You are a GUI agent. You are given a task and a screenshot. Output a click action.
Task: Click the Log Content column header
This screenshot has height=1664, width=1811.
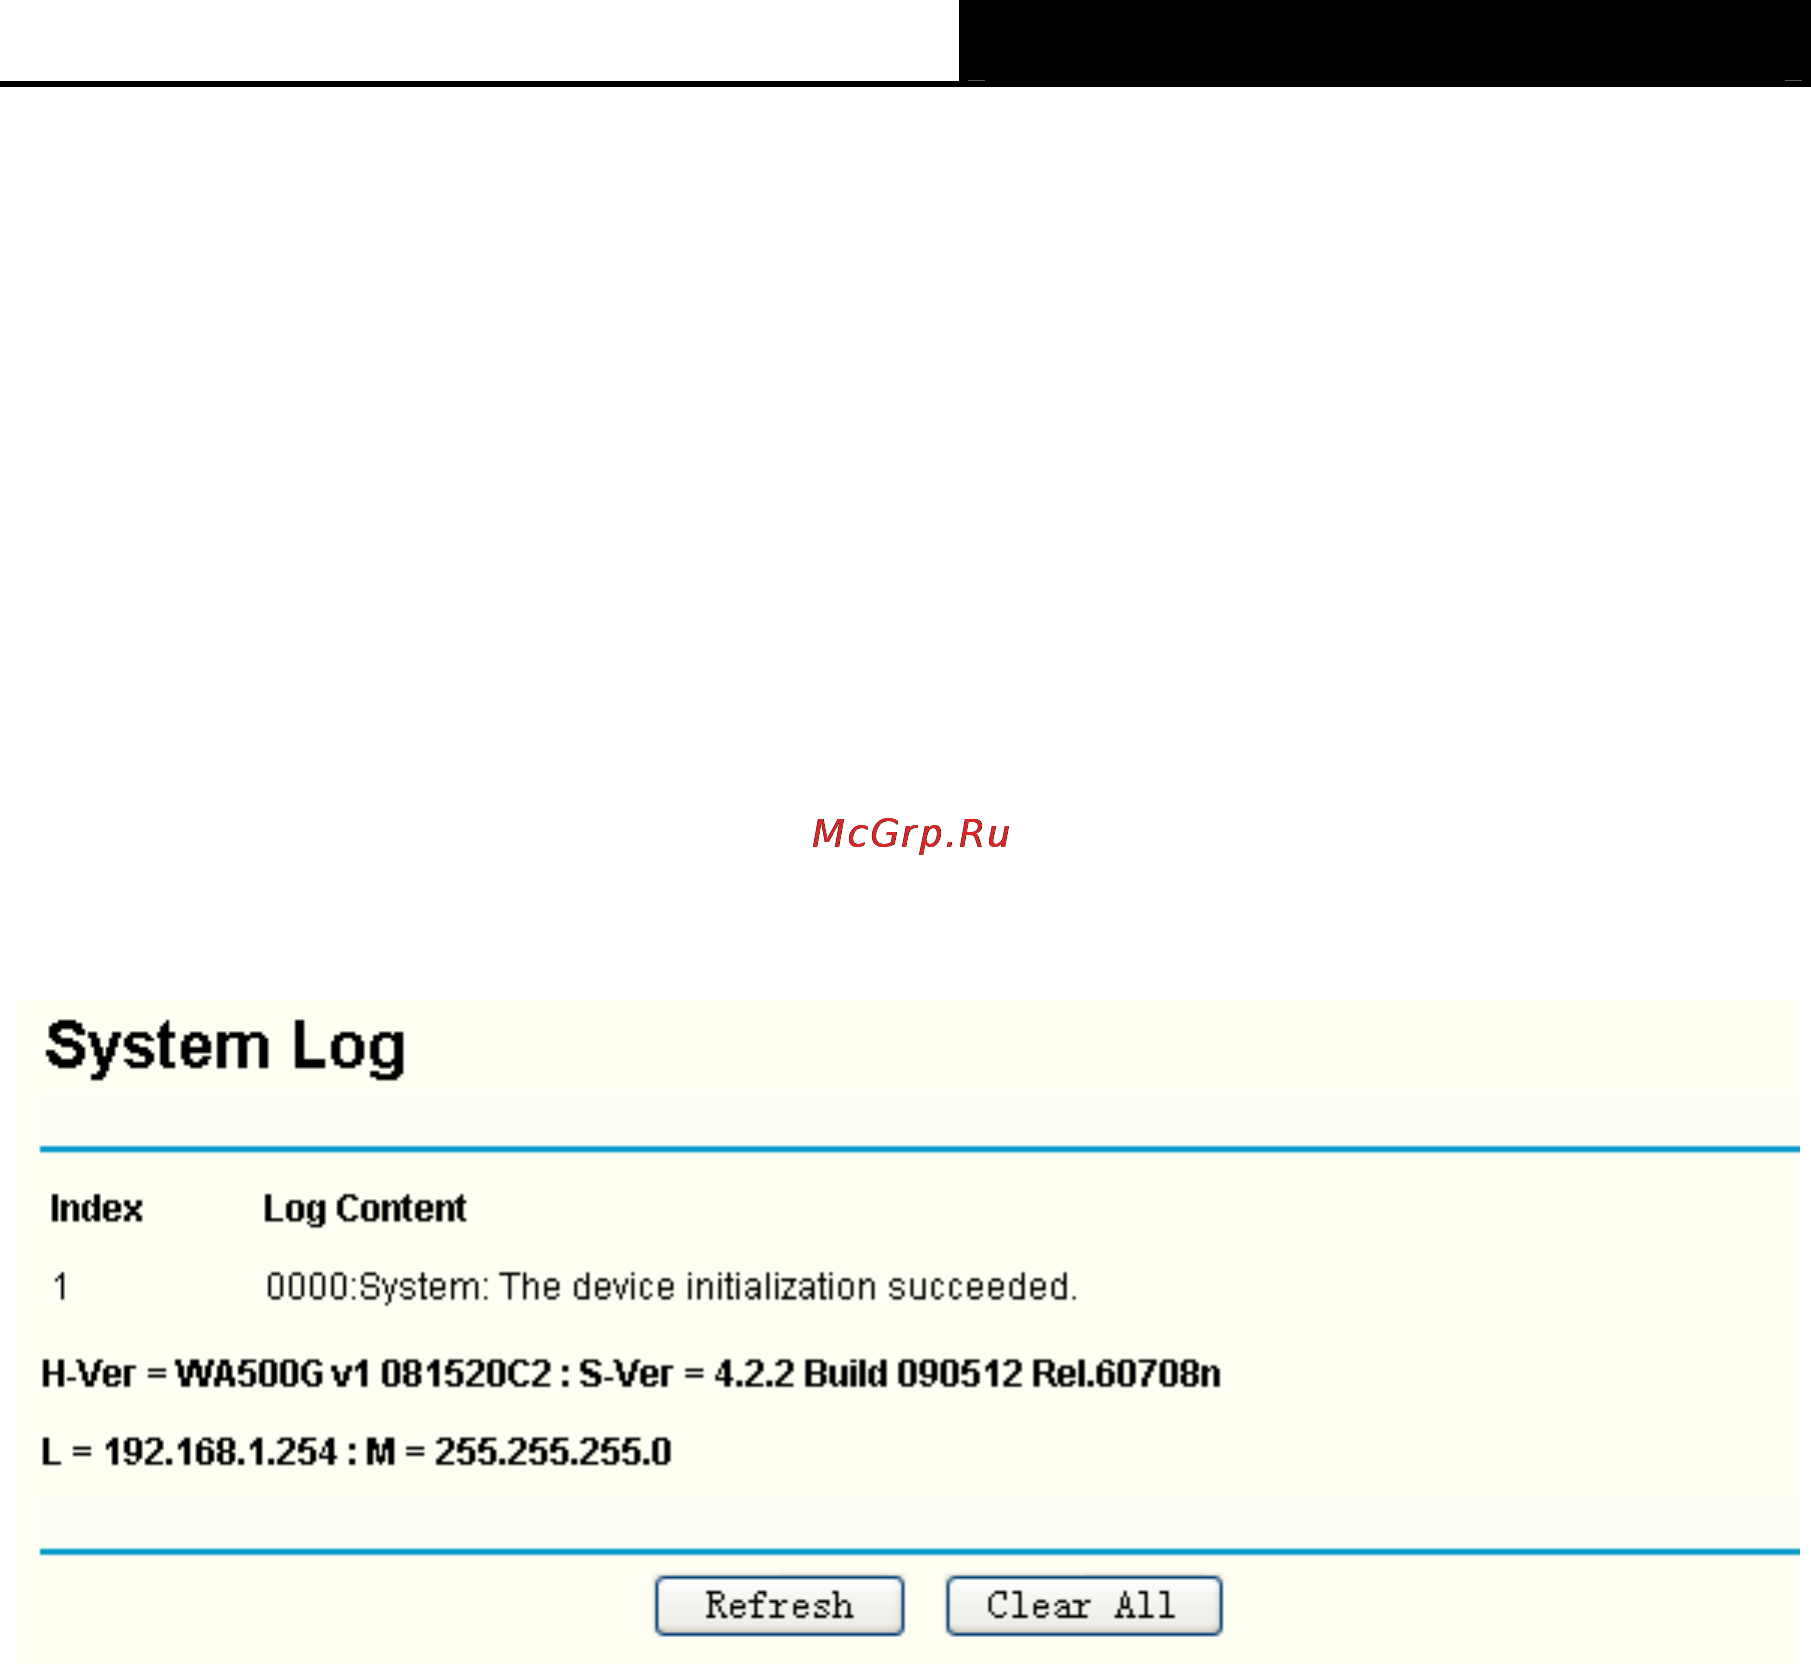364,1208
